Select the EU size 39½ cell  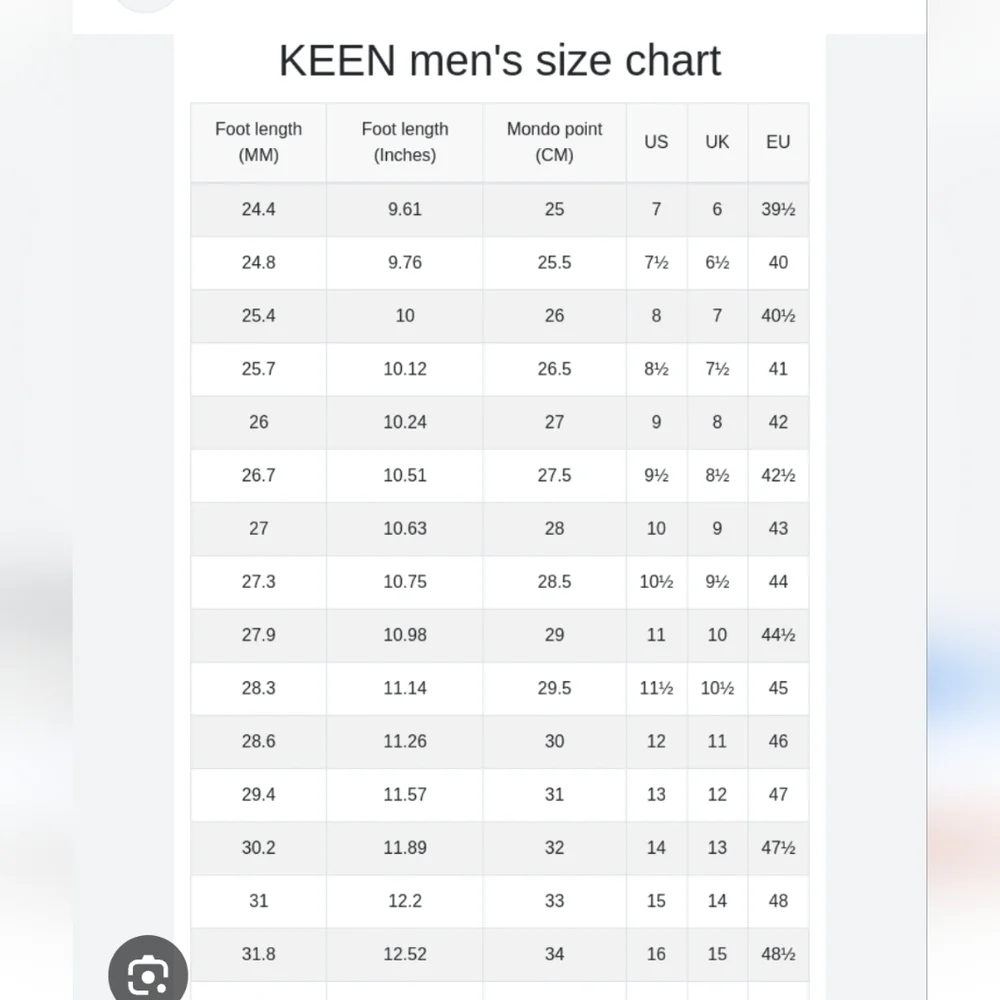pyautogui.click(x=778, y=210)
